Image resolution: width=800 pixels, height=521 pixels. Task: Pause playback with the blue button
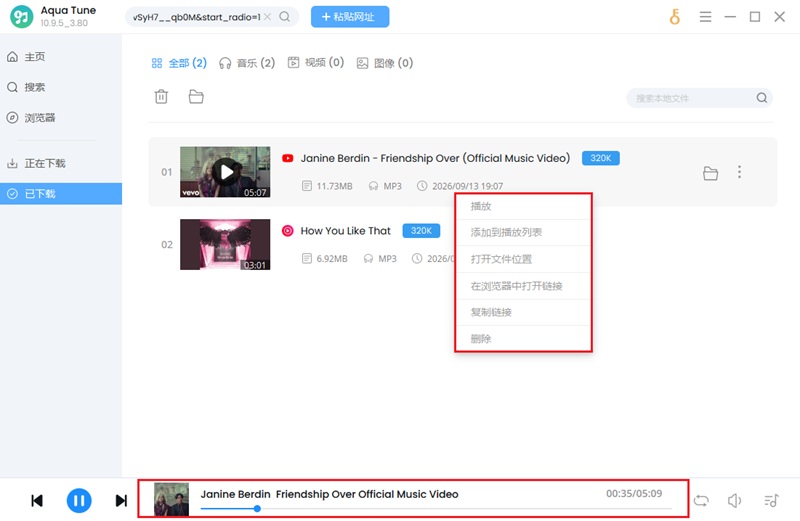click(79, 501)
